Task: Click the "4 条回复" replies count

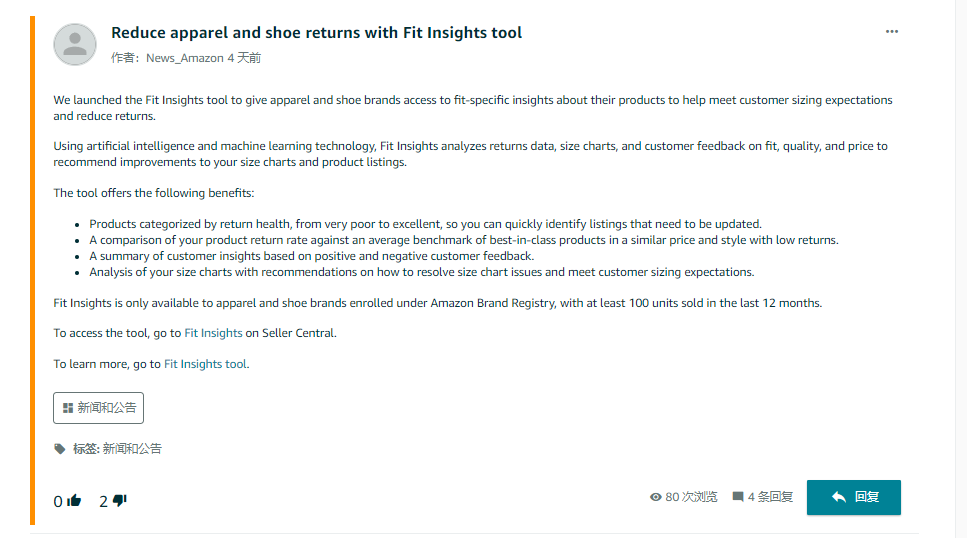Action: pyautogui.click(x=770, y=497)
